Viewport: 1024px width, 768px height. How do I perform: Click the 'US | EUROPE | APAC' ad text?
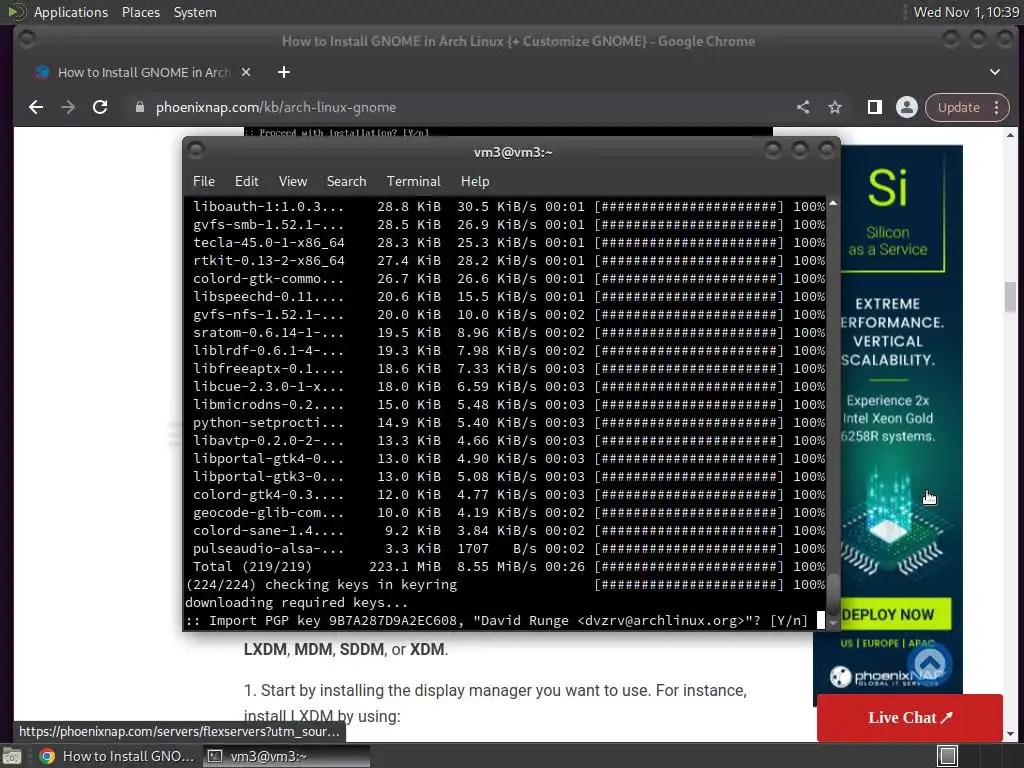pyautogui.click(x=888, y=643)
